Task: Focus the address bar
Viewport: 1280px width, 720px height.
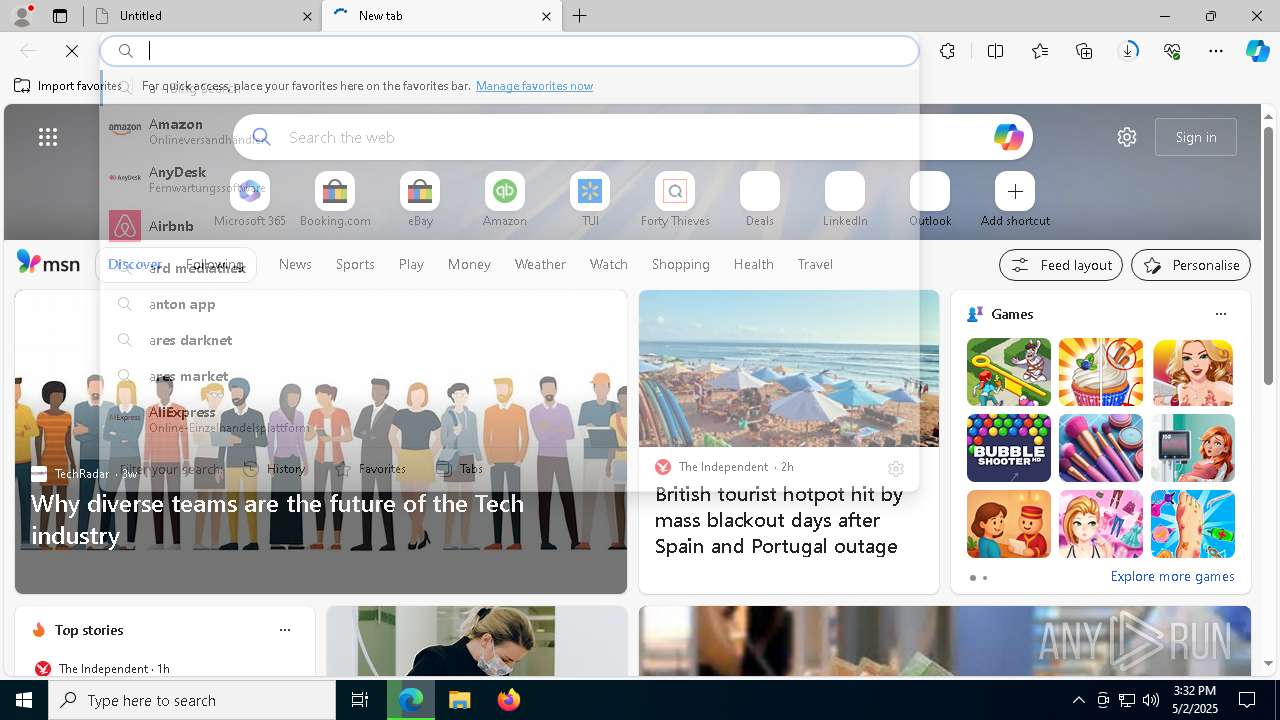Action: pyautogui.click(x=510, y=51)
